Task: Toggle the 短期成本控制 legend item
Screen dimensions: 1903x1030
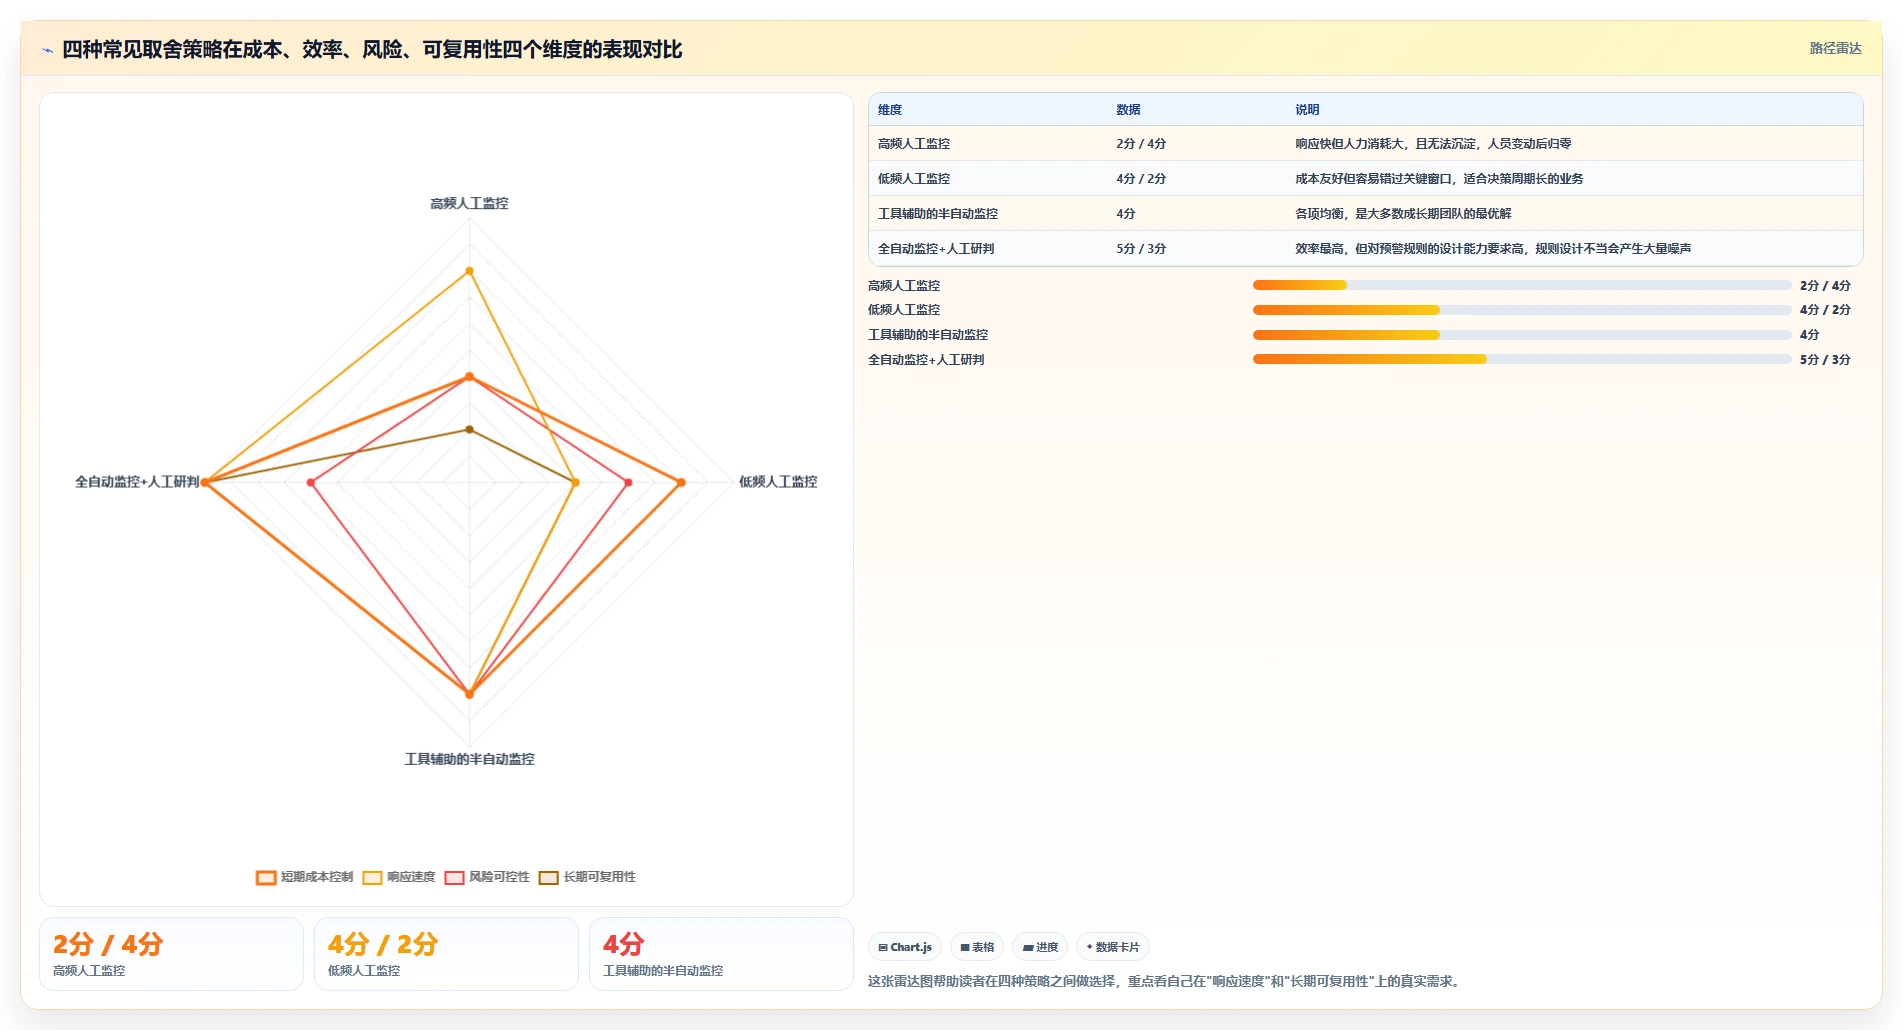Action: pyautogui.click(x=305, y=877)
